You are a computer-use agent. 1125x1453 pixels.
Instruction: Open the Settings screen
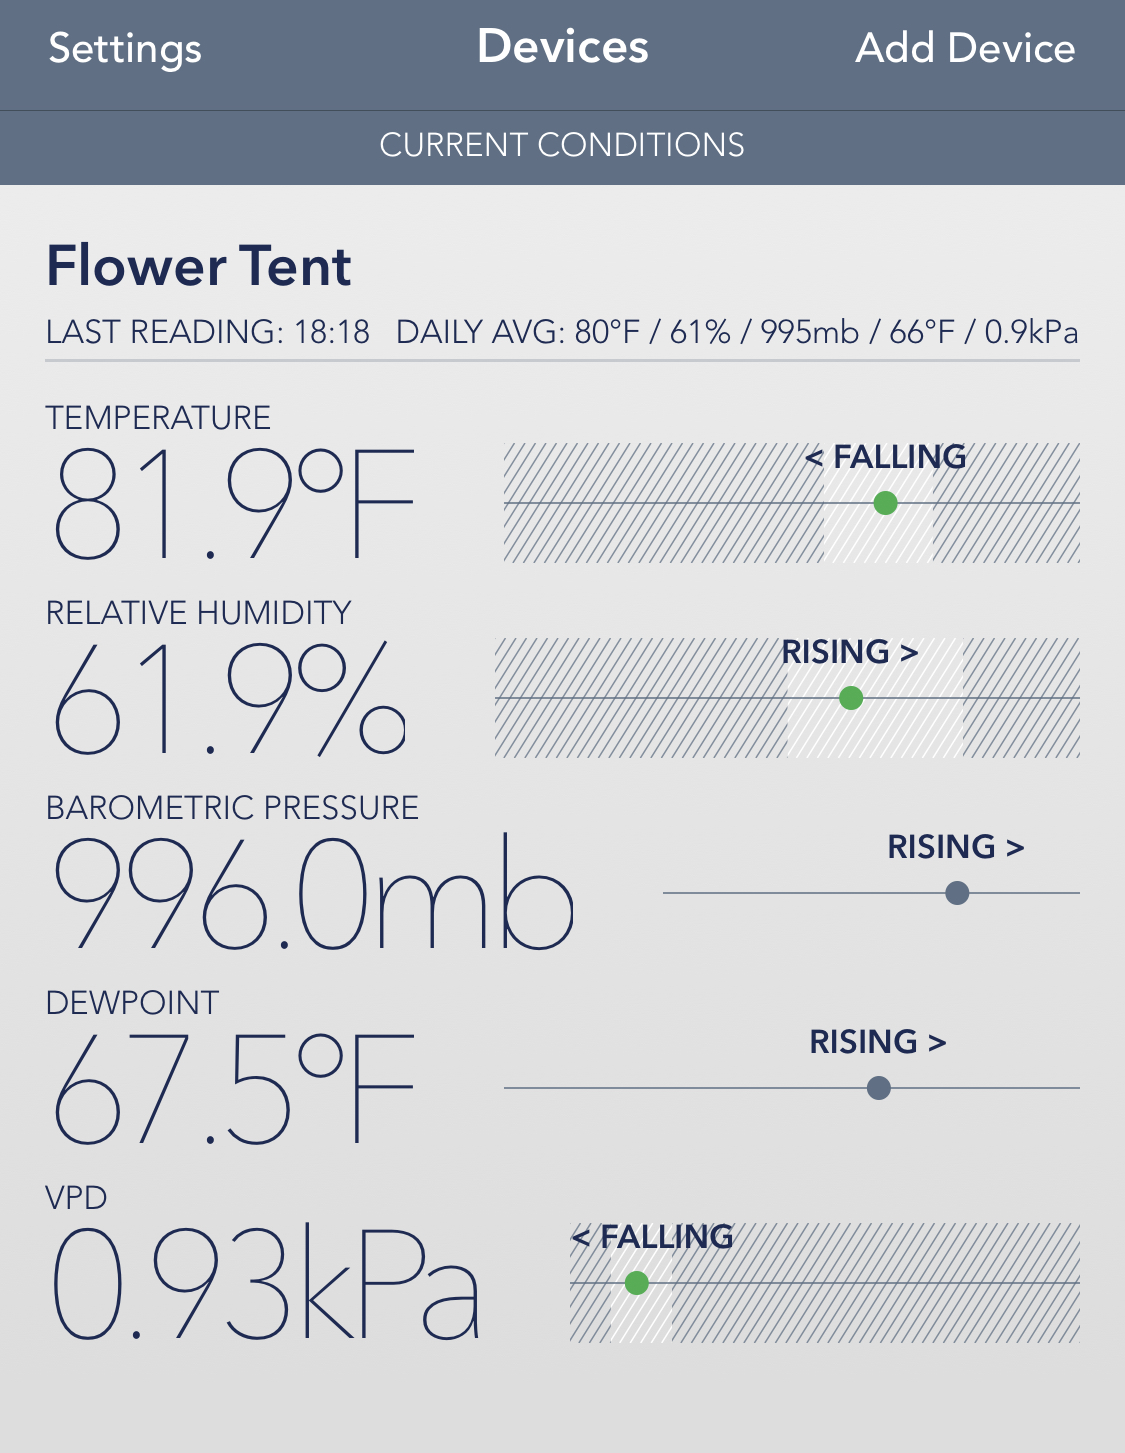point(125,49)
